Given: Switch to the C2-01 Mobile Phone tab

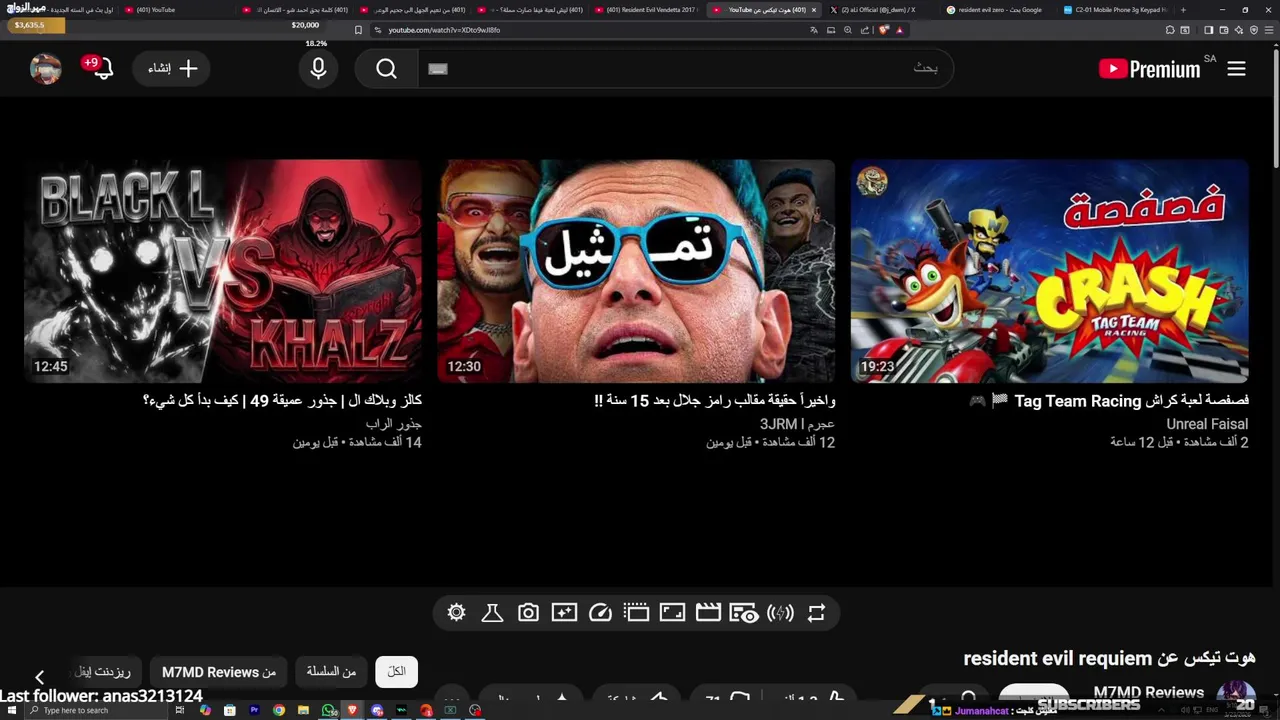Looking at the screenshot, I should tap(1113, 10).
